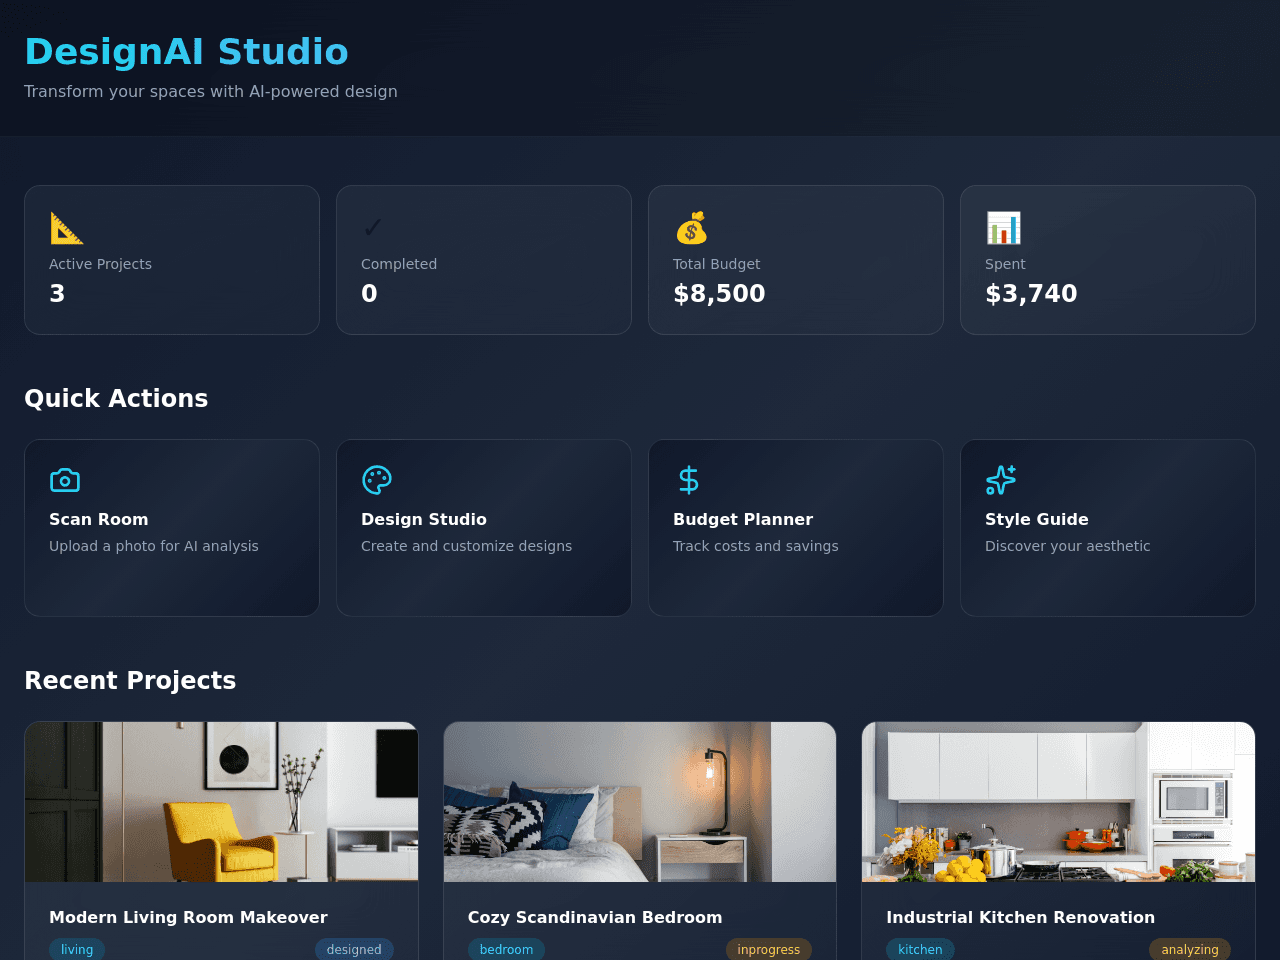Click the 'analyzing' status badge
The height and width of the screenshot is (960, 1280).
(1190, 949)
